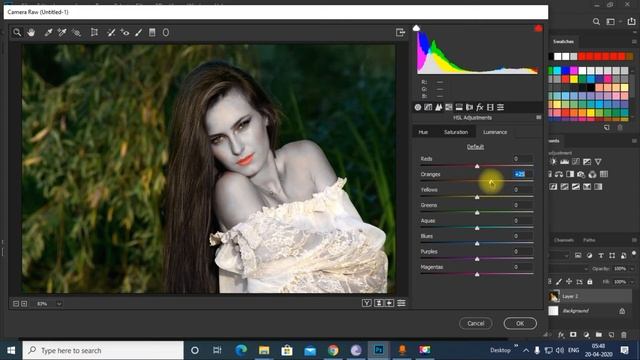Select the Targeted Adjustment tool
Viewport: 640px width, 360px height.
[76, 32]
